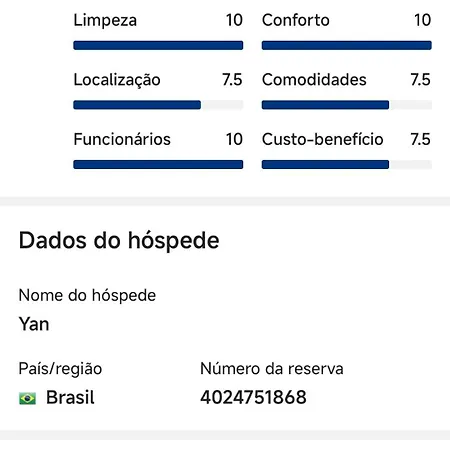
Task: Click the Conforto label
Action: coord(296,20)
